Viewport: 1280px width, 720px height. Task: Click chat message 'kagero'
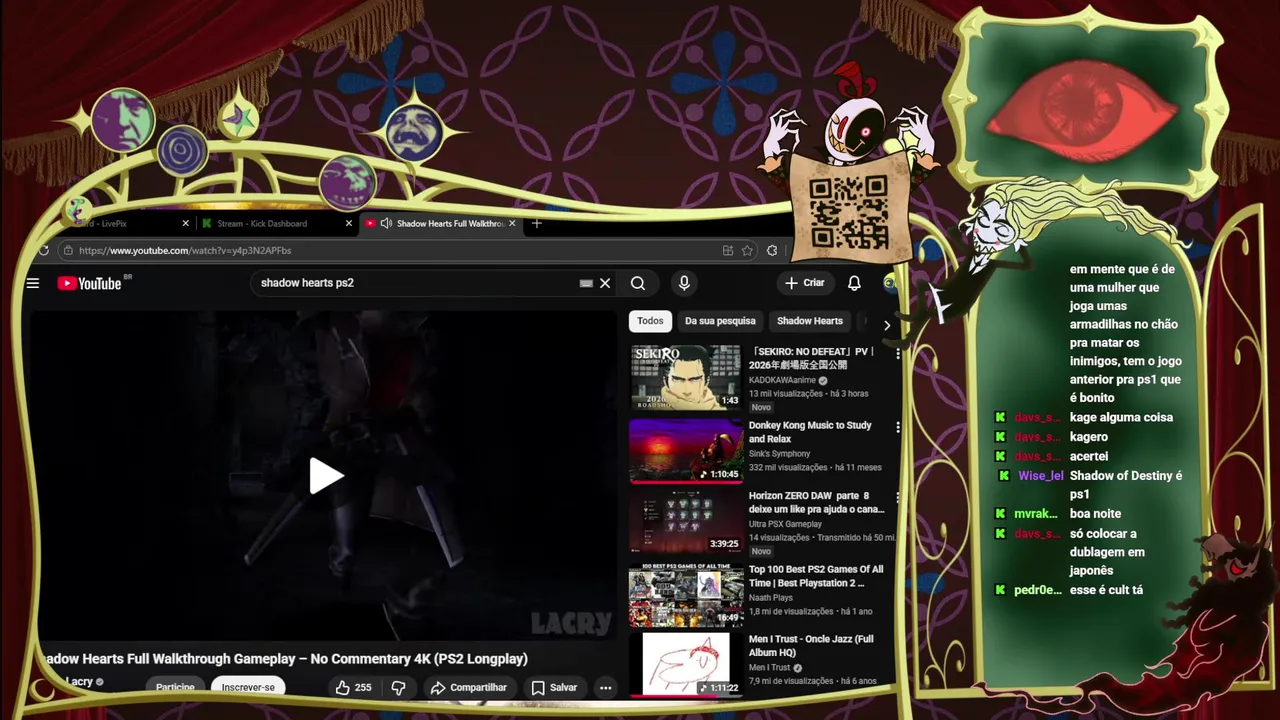(1089, 437)
